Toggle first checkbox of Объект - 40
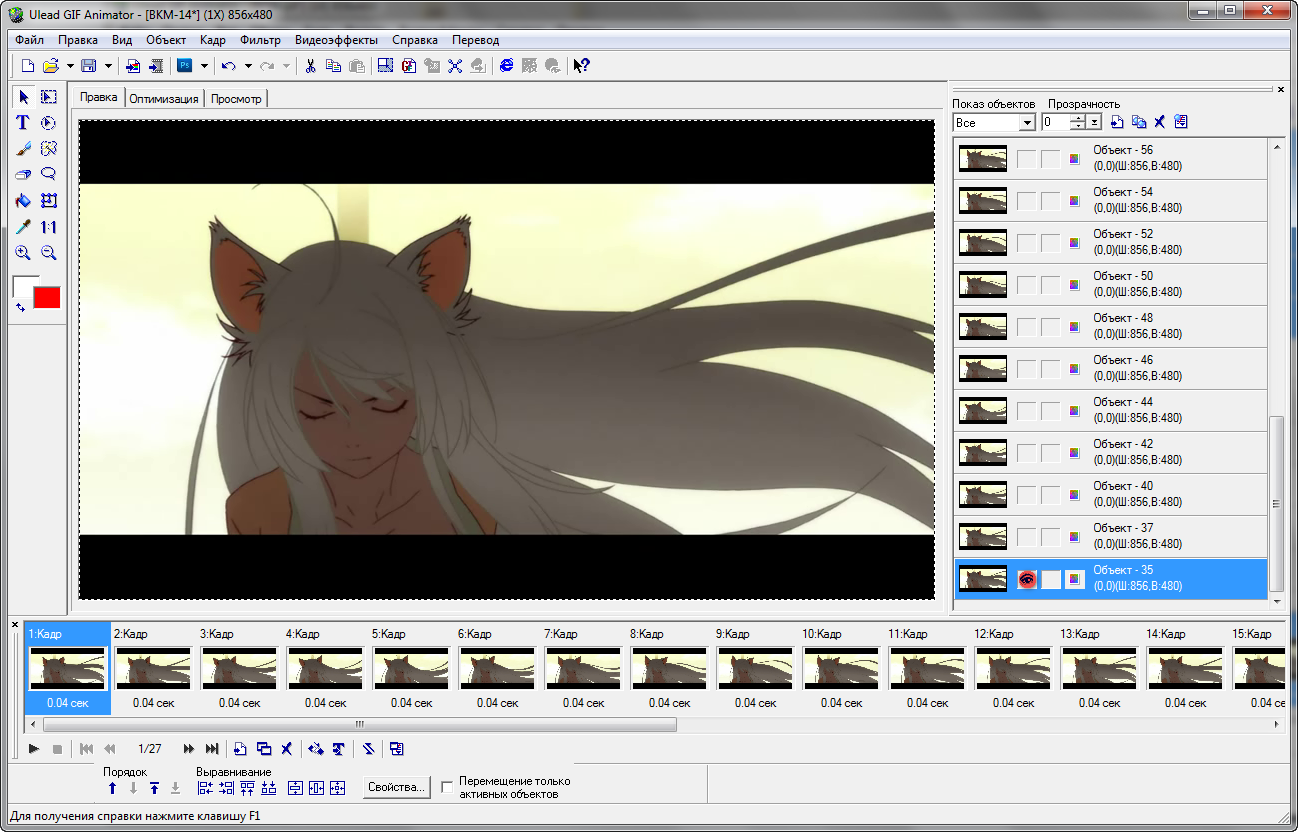The width and height of the screenshot is (1298, 832). [x=1027, y=495]
